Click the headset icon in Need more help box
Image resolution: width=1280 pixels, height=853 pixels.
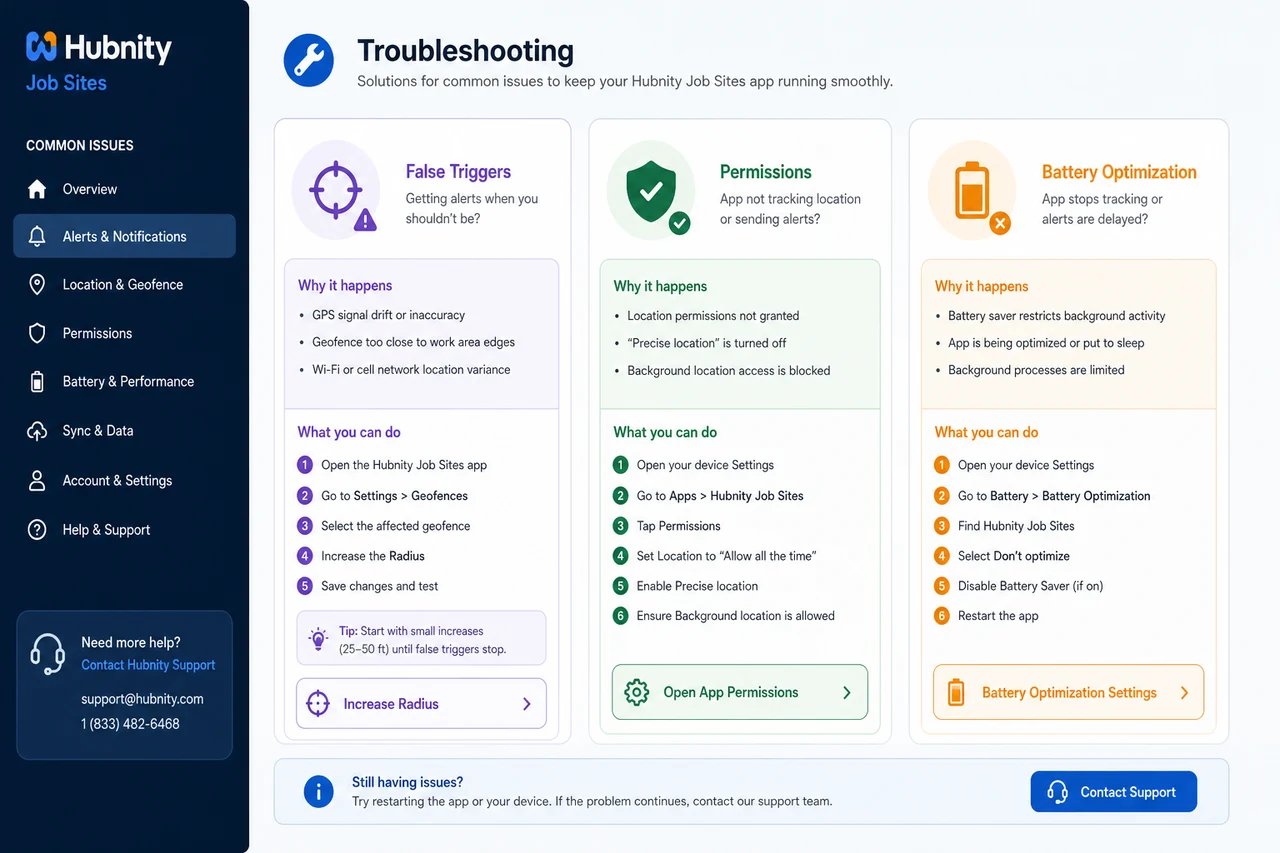point(48,654)
